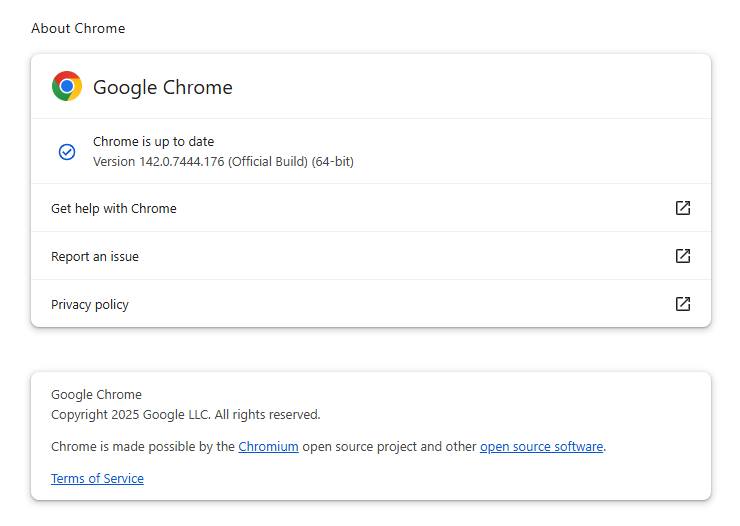This screenshot has height=526, width=740.
Task: Click the (Official Build) text
Action: pos(267,162)
